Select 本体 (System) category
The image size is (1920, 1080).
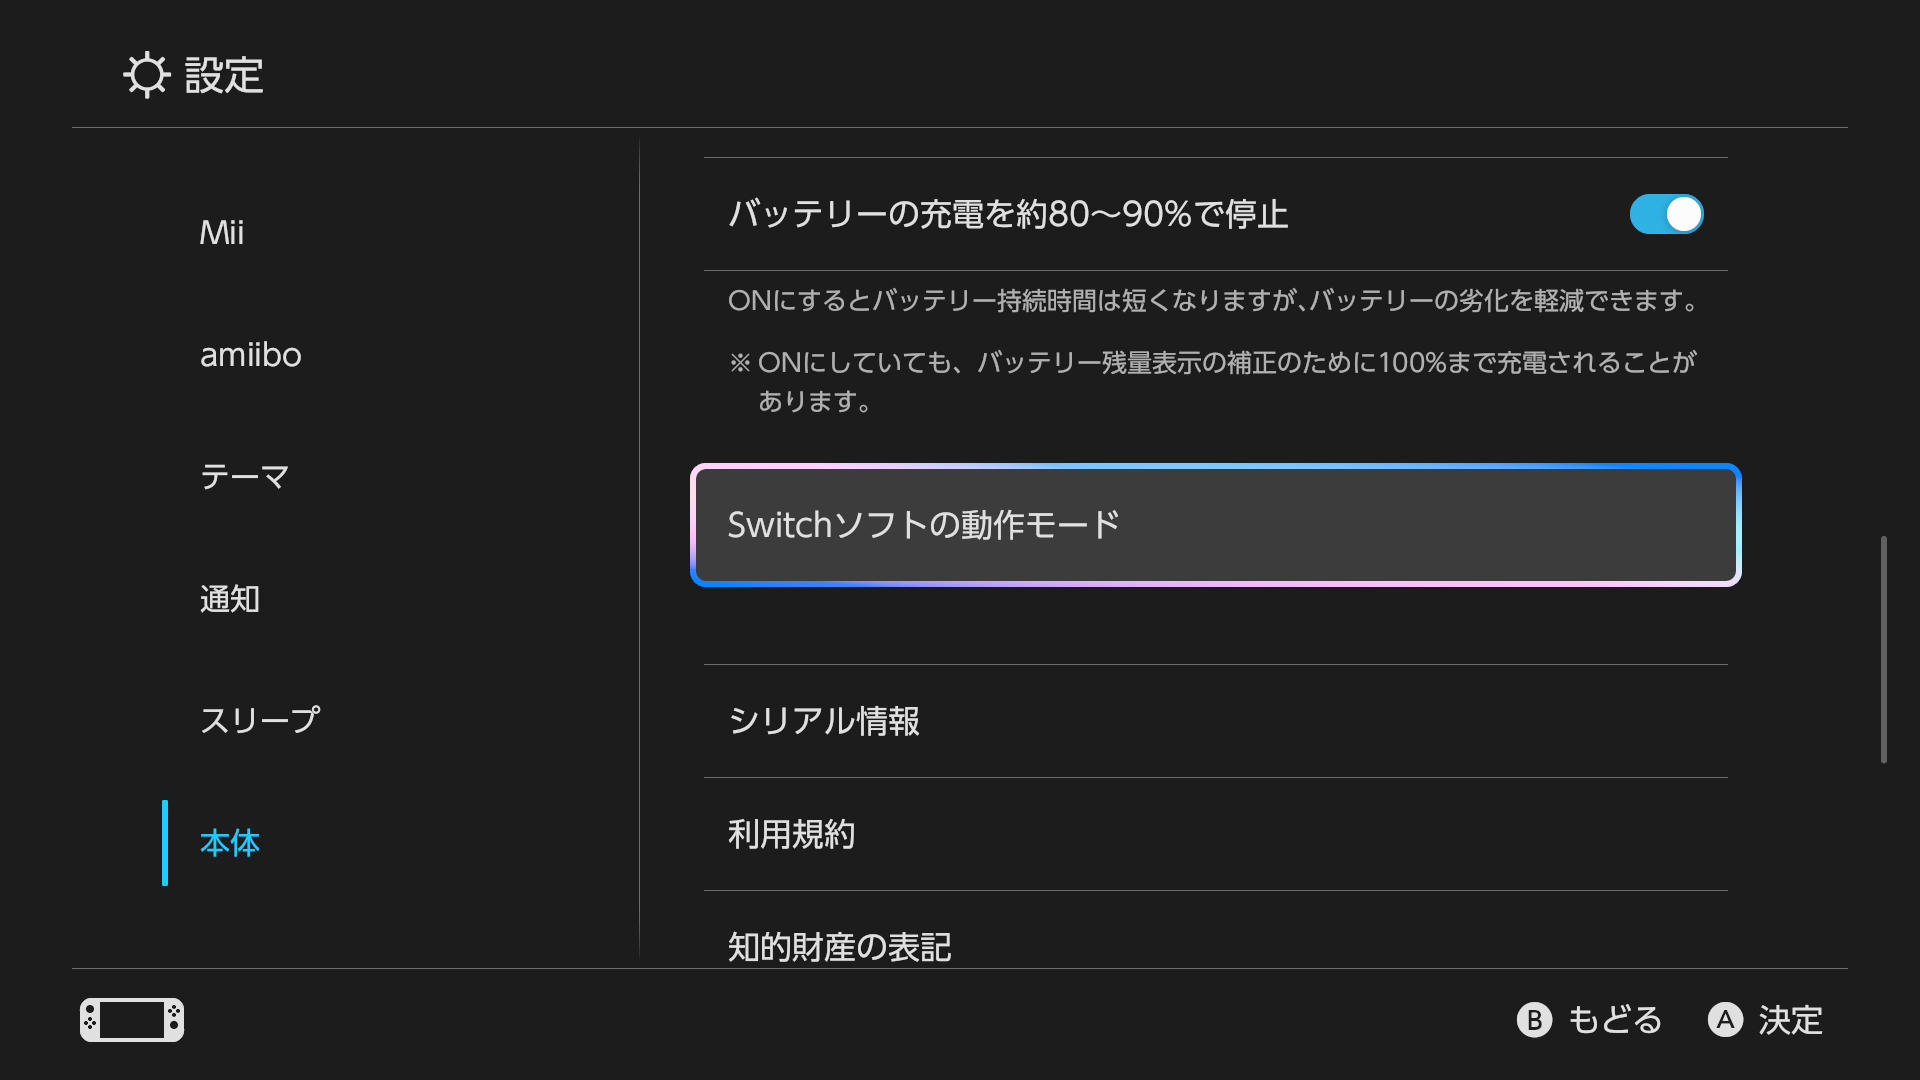(230, 843)
